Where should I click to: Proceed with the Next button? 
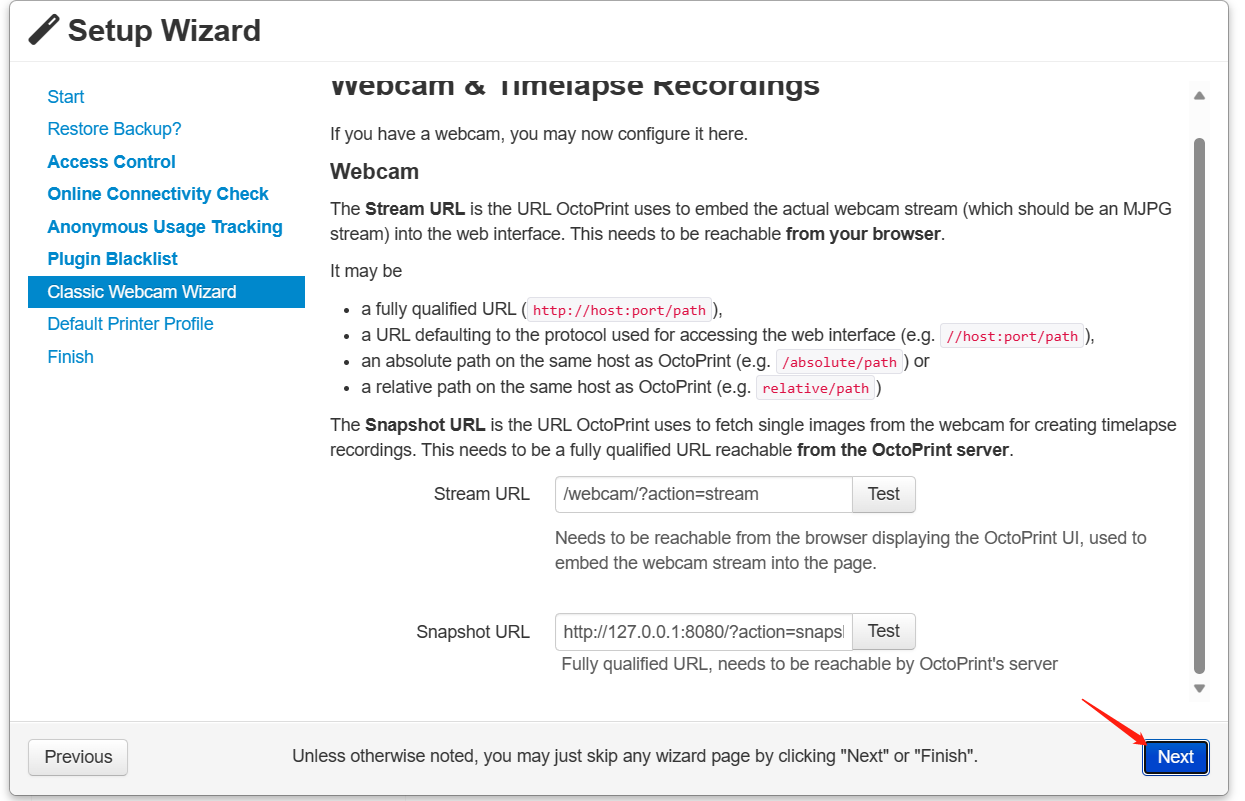click(x=1175, y=757)
